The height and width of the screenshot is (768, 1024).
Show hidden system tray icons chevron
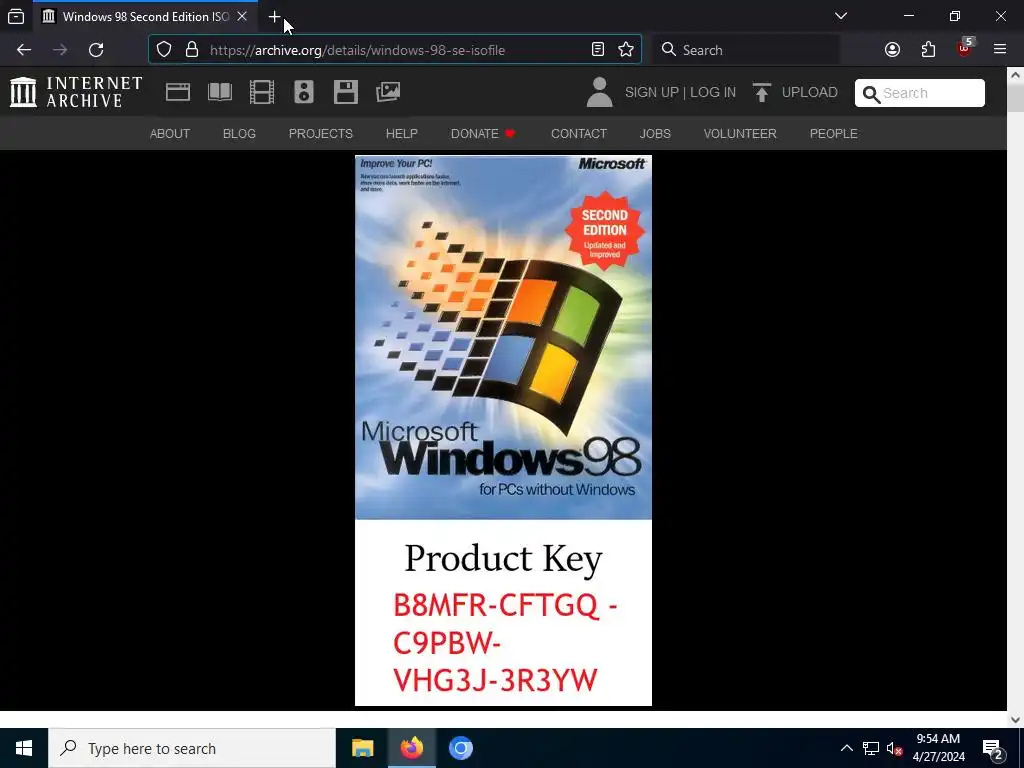pyautogui.click(x=846, y=748)
